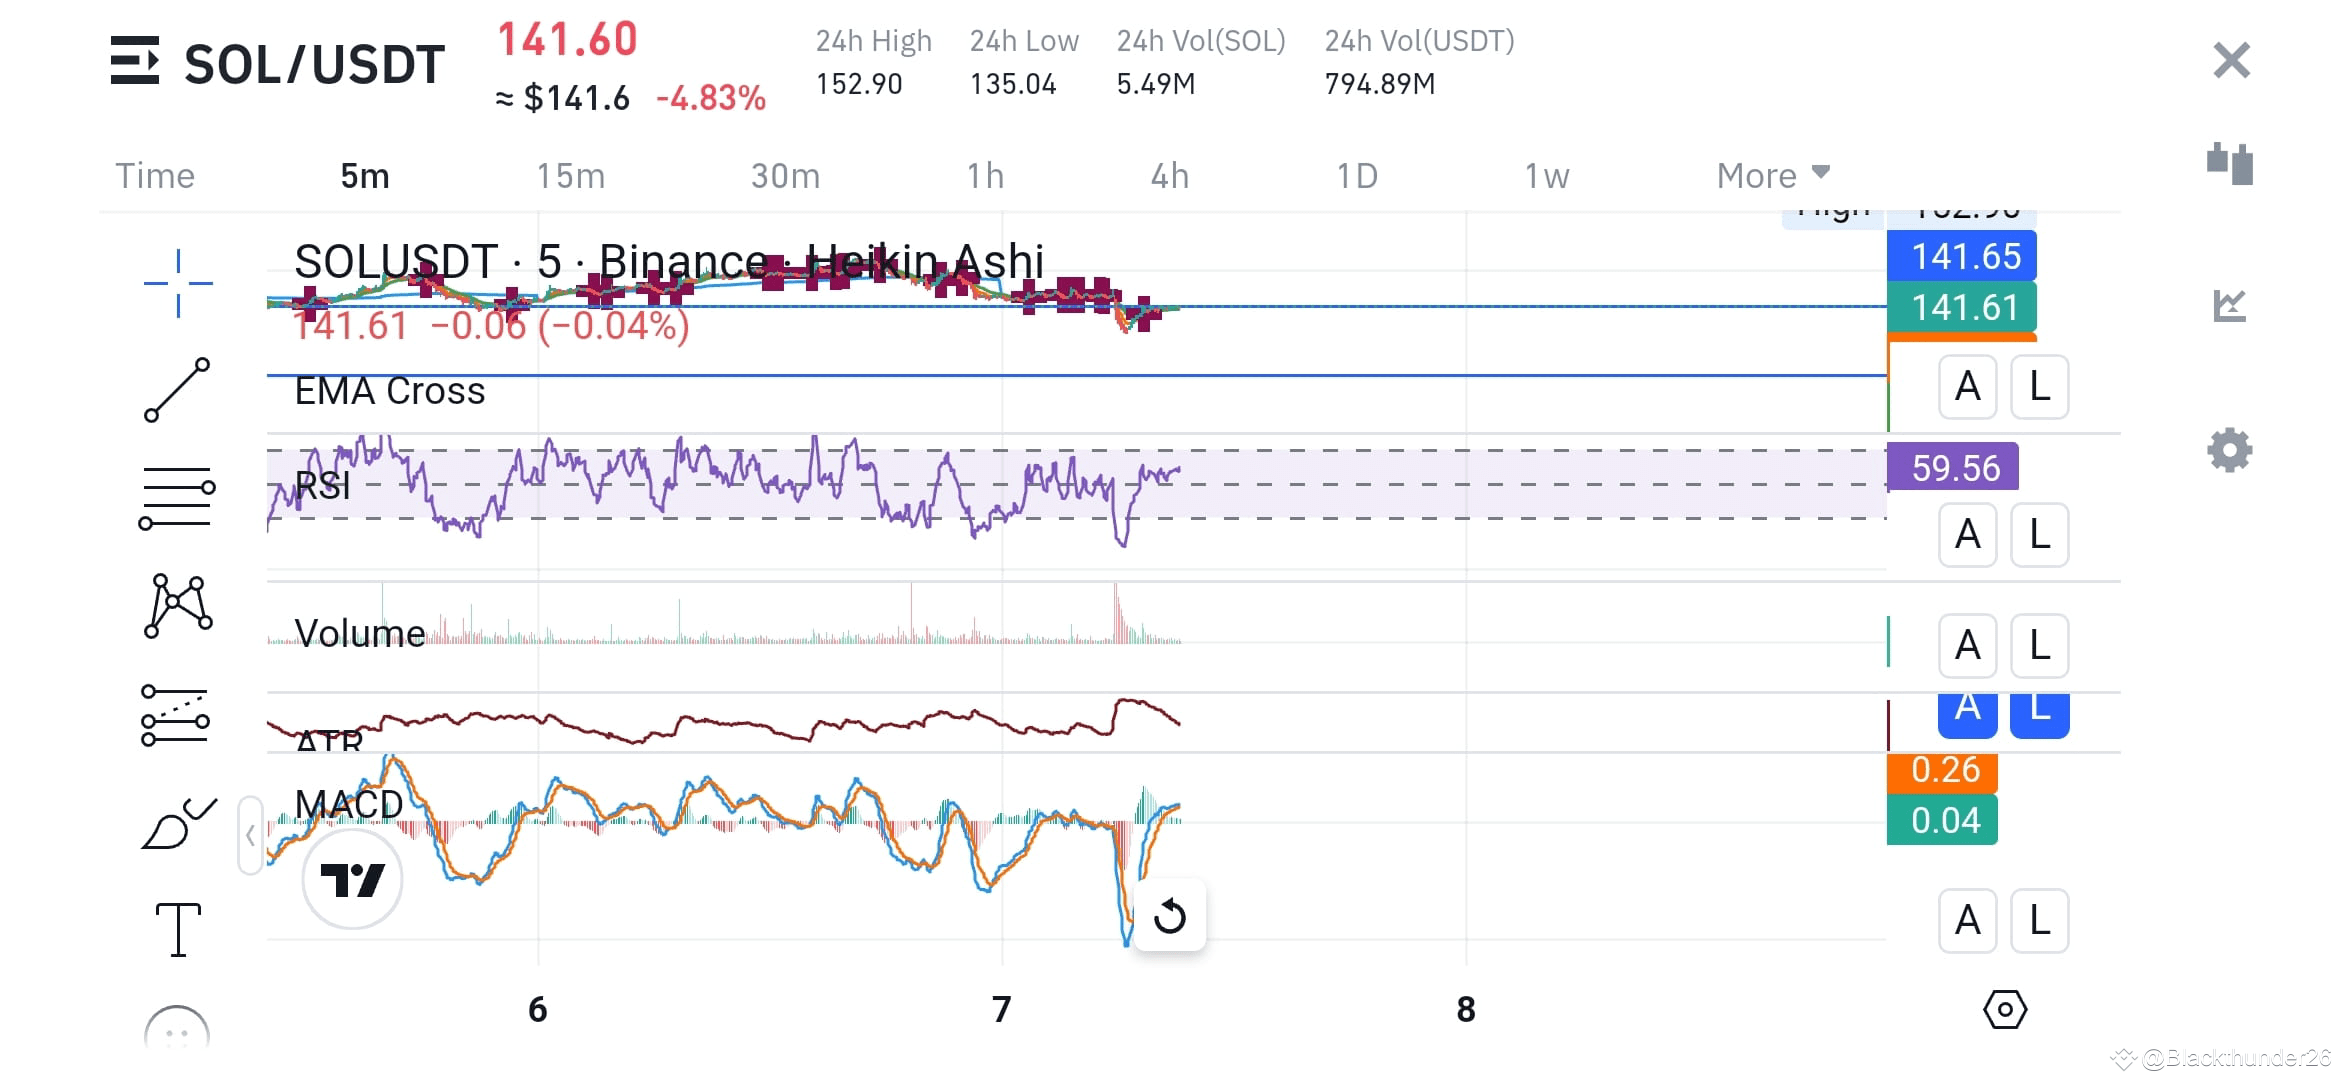Select the projection forecast tool
This screenshot has height=1080, width=2340.
[x=177, y=715]
